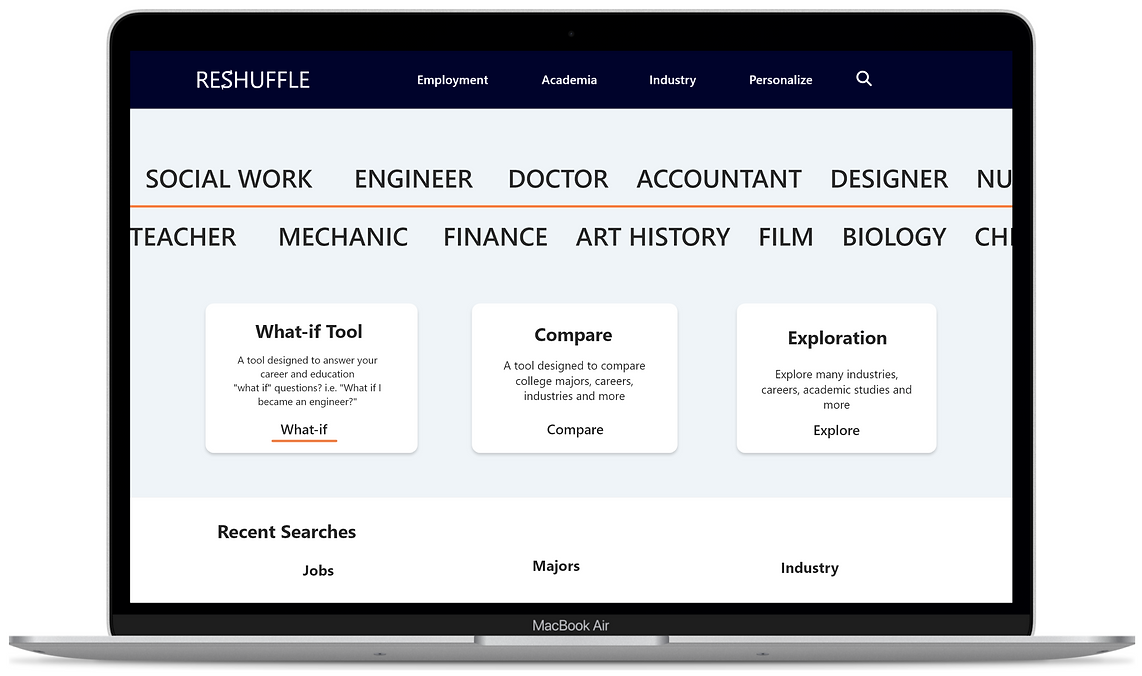
Task: Select the SOCIAL WORK career tab
Action: (228, 179)
